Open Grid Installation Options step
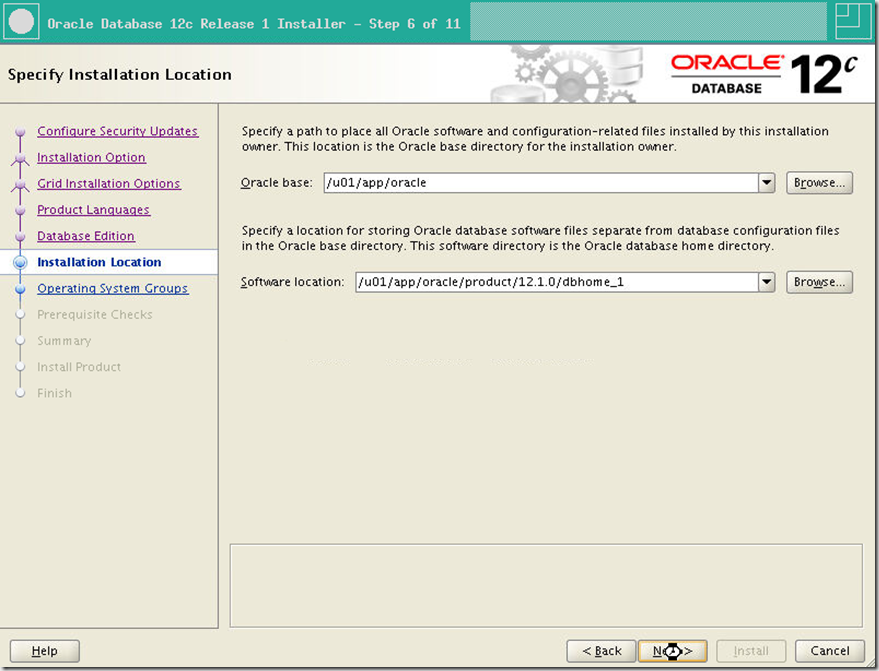This screenshot has height=671, width=879. 109,184
